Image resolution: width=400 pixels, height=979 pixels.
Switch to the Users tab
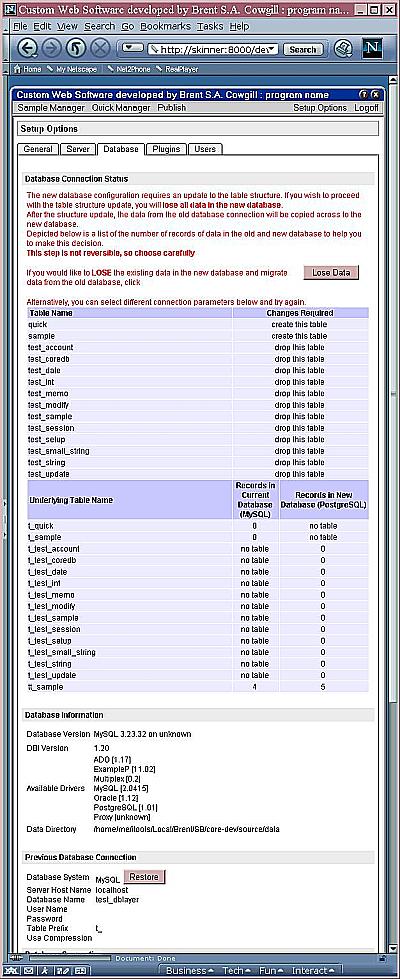coord(205,149)
